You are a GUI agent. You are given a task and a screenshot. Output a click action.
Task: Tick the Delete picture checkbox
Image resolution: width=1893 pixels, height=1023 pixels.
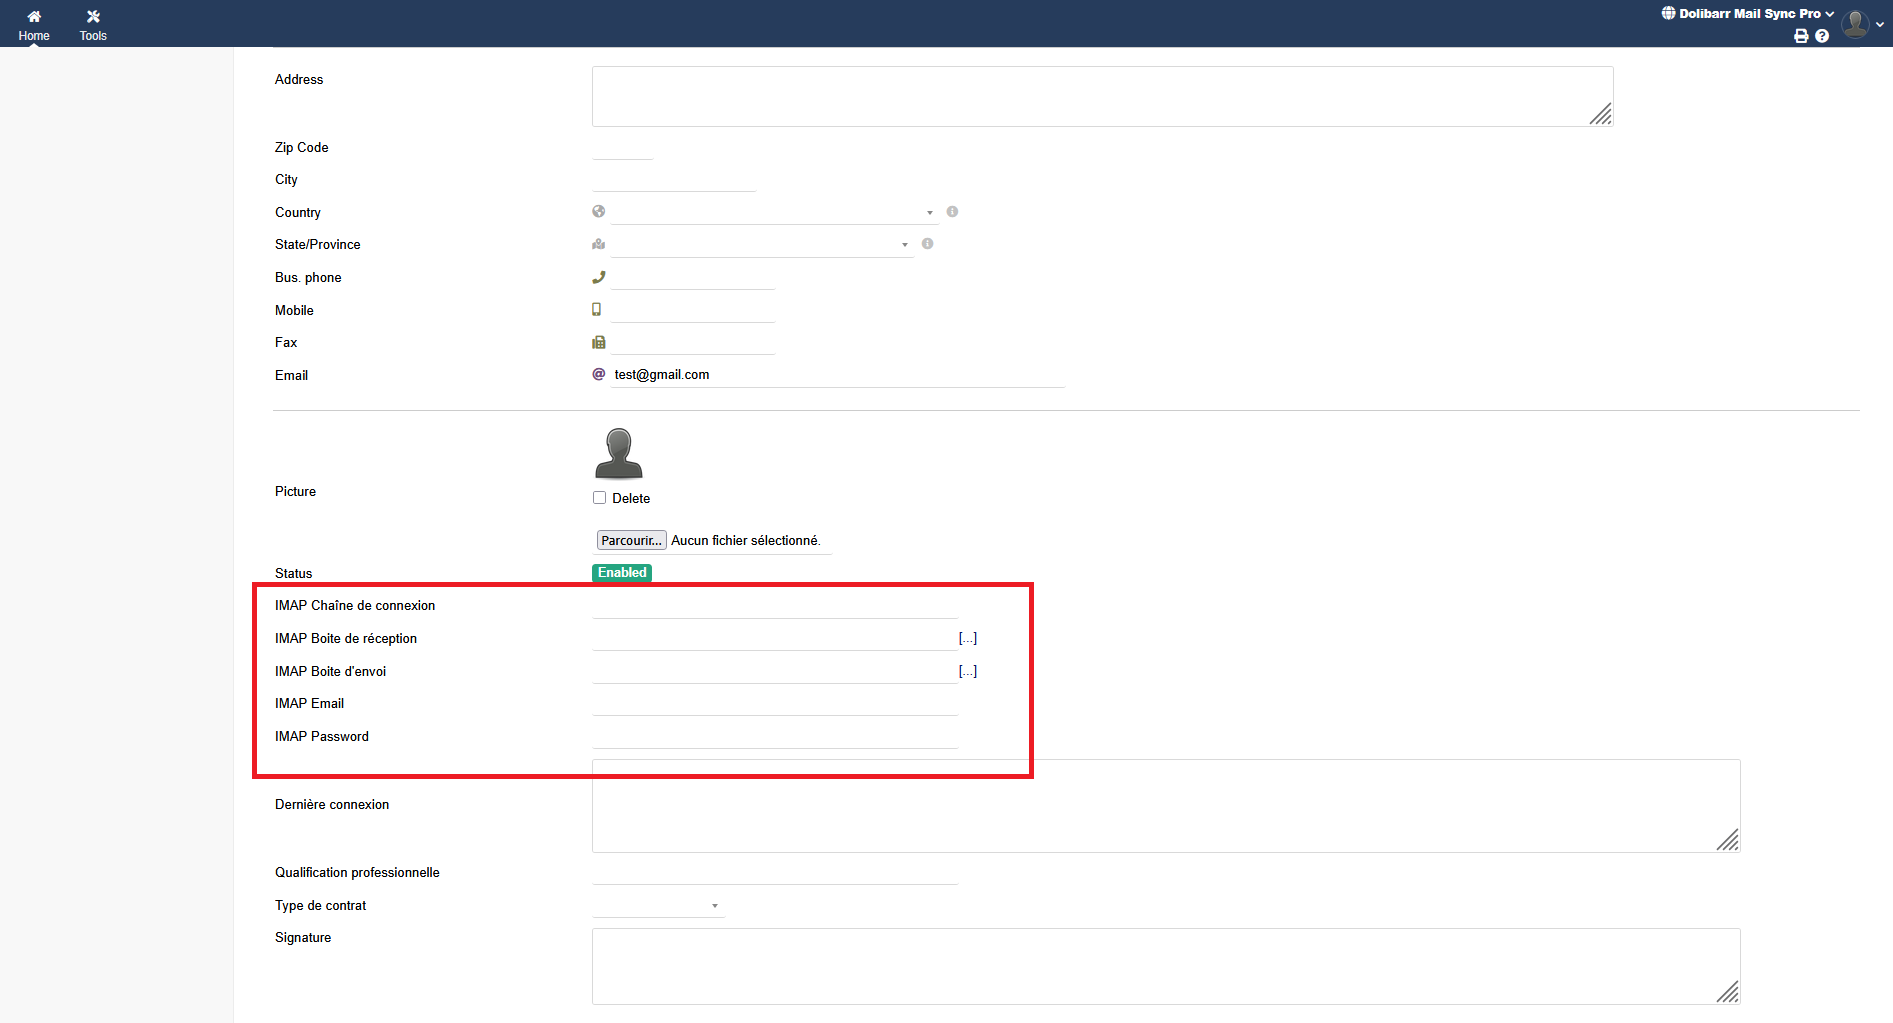pos(600,498)
